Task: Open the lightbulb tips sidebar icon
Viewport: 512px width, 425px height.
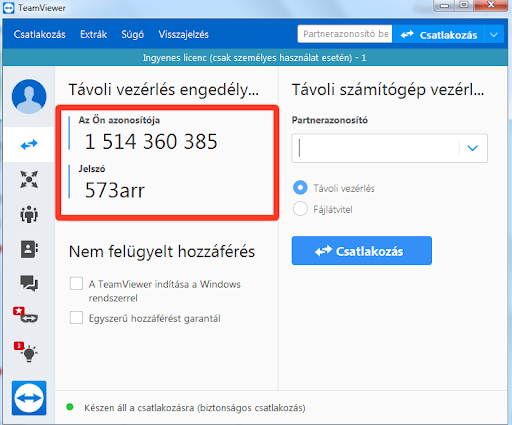Action: (x=26, y=352)
